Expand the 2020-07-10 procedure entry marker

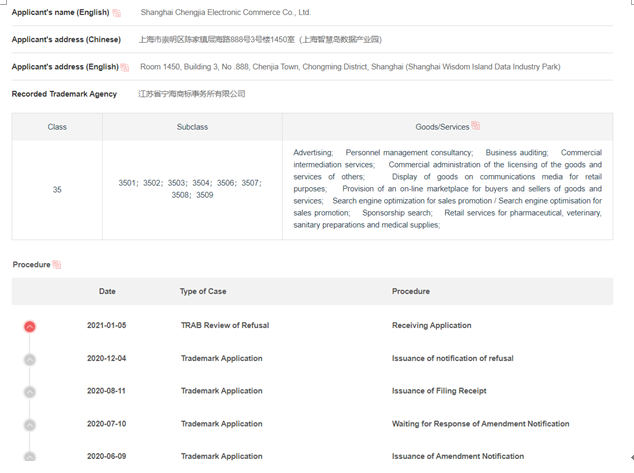[30, 425]
